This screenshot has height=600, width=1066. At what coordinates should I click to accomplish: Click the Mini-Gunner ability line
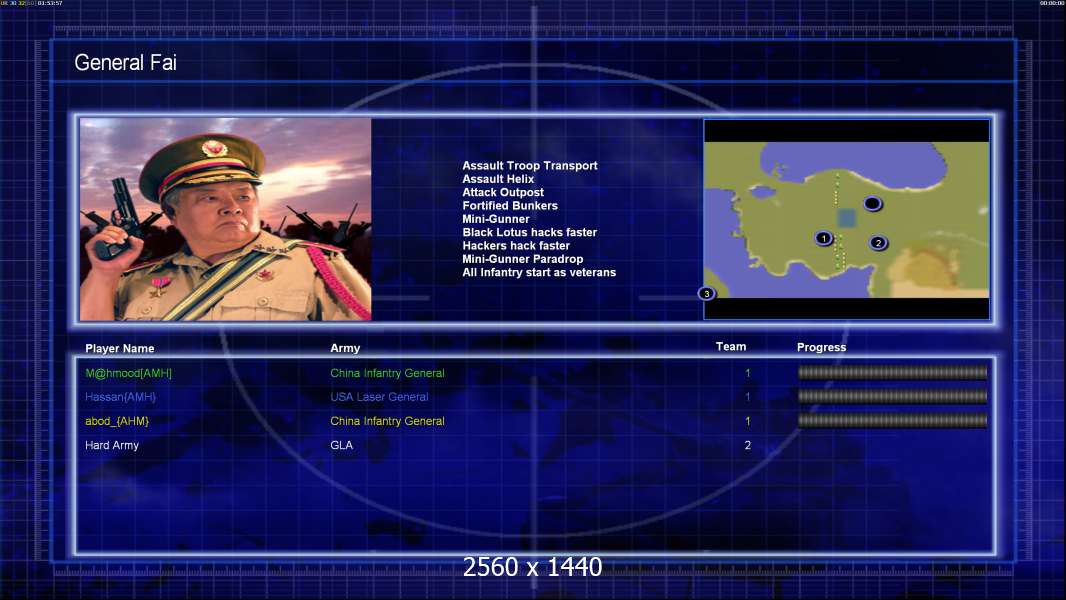[496, 219]
